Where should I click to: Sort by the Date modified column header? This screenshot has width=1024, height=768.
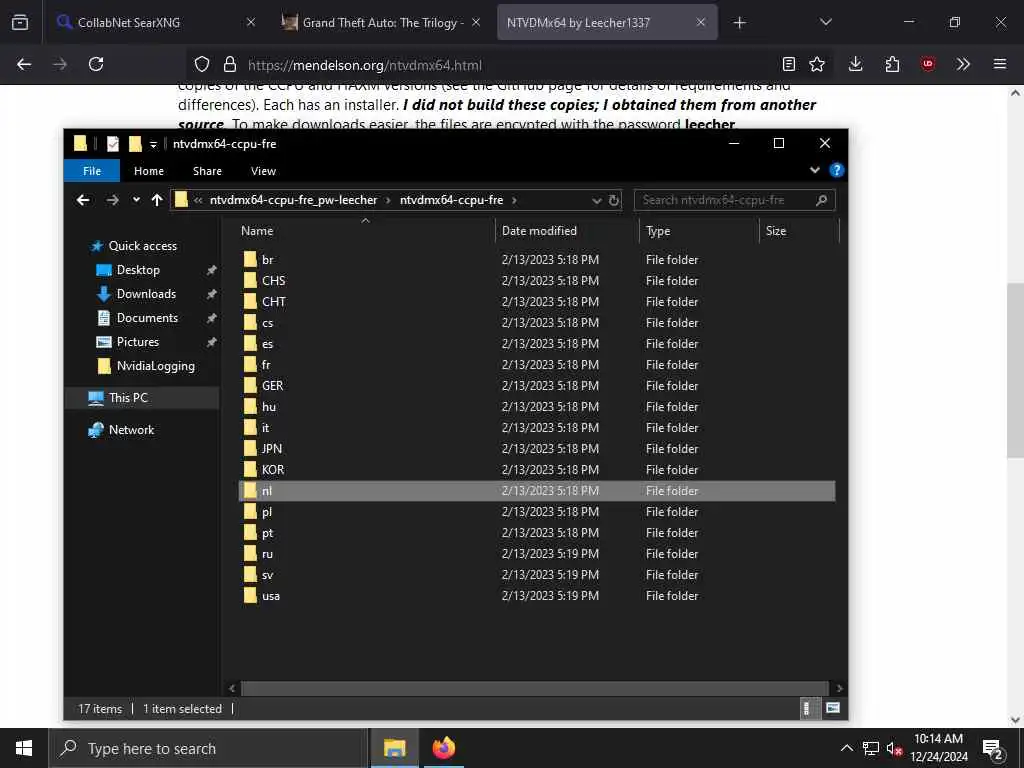[x=567, y=231]
